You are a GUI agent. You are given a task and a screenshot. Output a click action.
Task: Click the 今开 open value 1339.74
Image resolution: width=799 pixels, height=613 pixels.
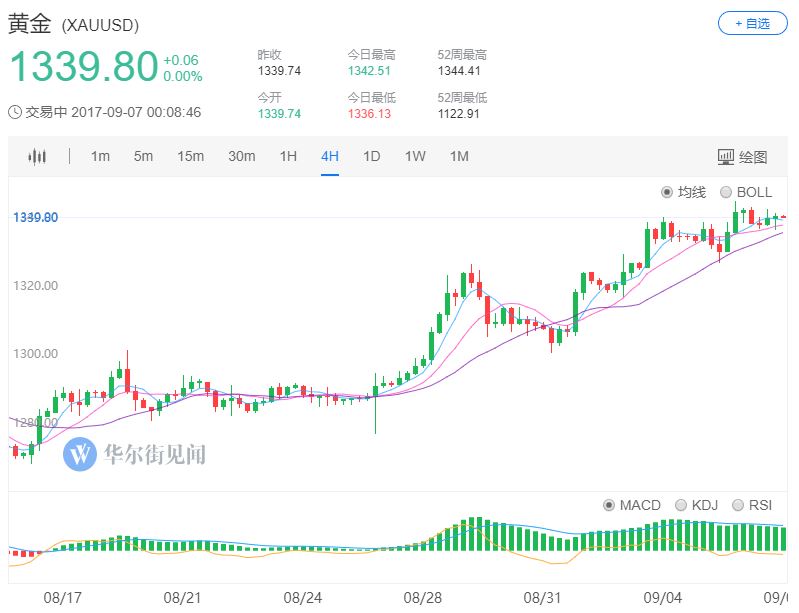pyautogui.click(x=279, y=114)
